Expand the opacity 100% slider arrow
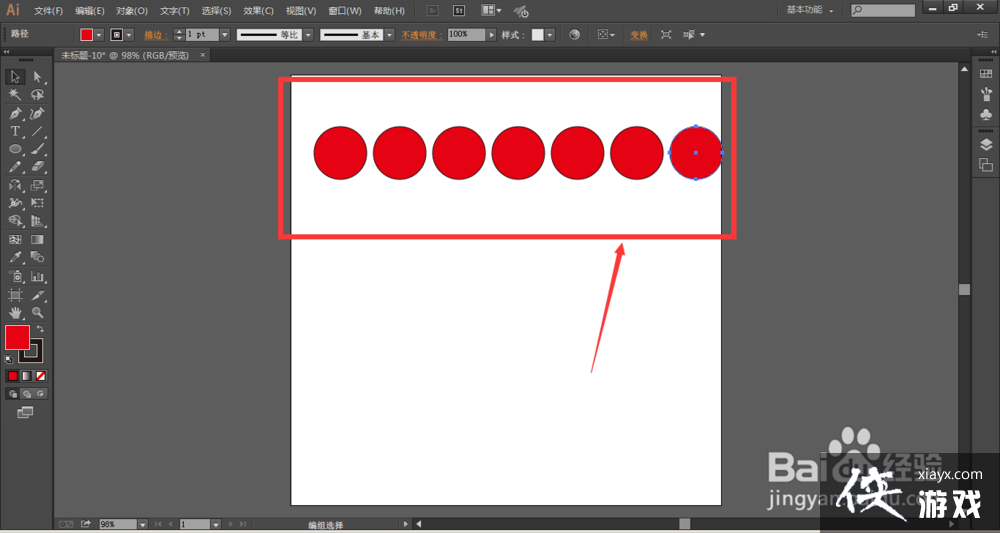This screenshot has height=533, width=1000. 492,35
